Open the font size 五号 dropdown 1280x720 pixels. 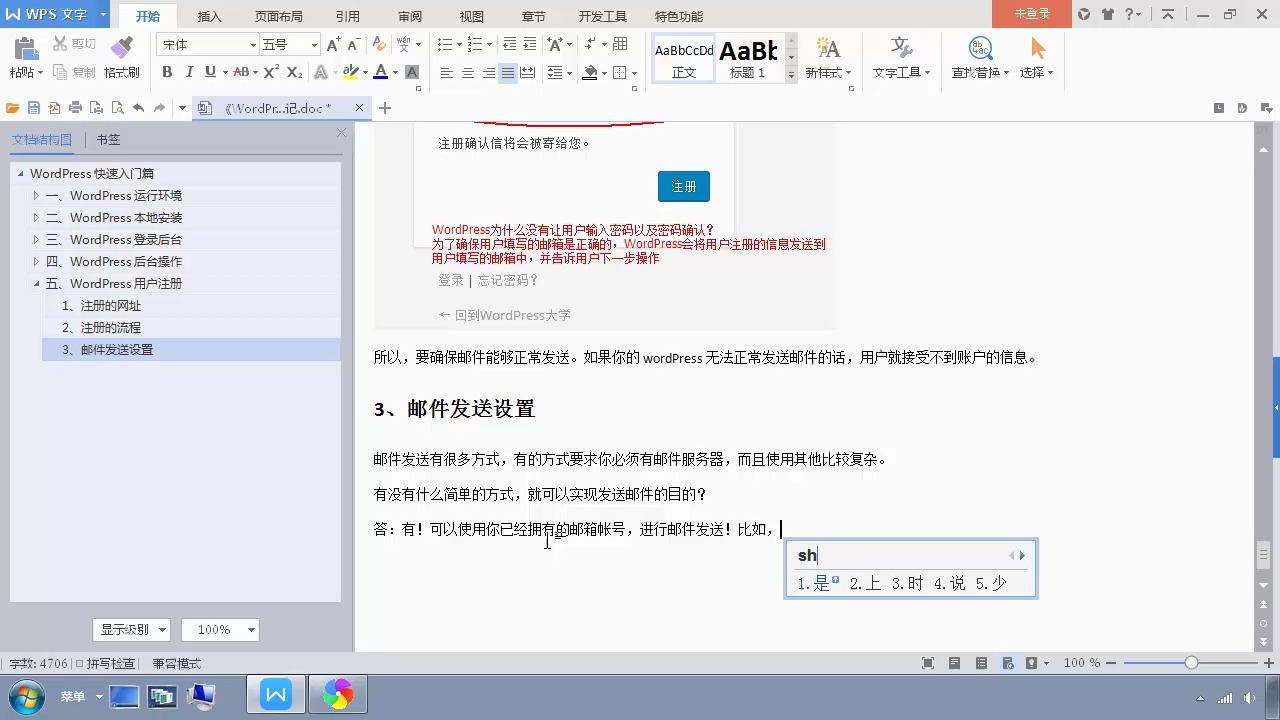coord(314,45)
